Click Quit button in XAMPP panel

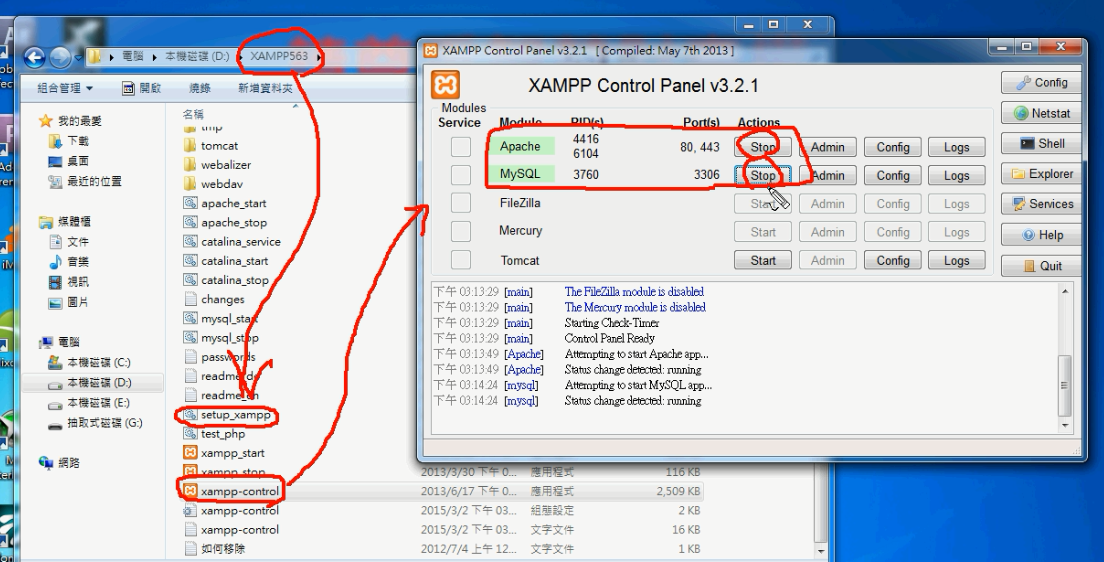coord(1041,266)
